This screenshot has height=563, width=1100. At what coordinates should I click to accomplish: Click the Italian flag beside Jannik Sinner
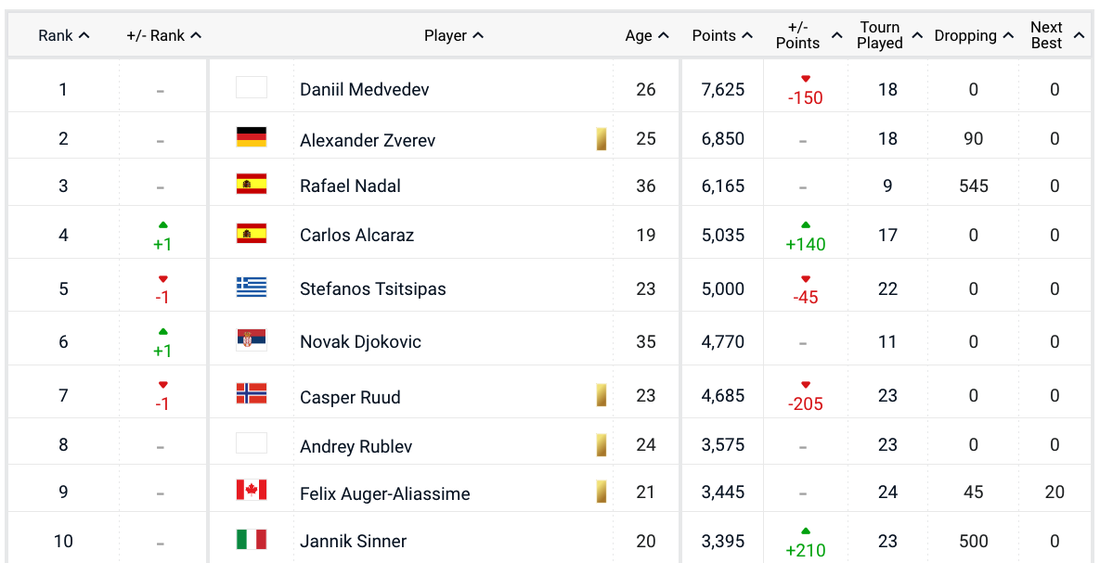(x=251, y=540)
